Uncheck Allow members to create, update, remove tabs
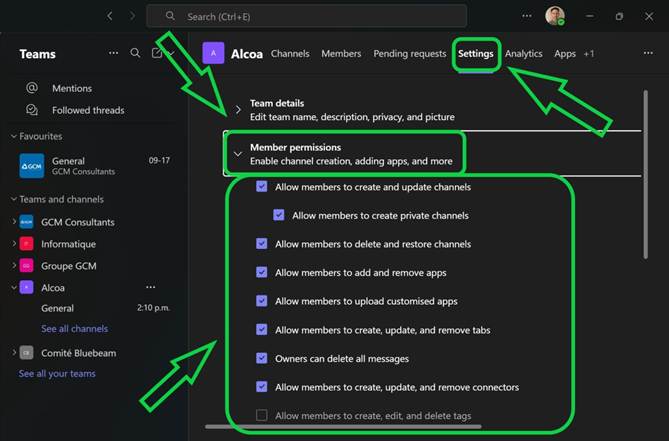The width and height of the screenshot is (669, 441). pyautogui.click(x=262, y=329)
